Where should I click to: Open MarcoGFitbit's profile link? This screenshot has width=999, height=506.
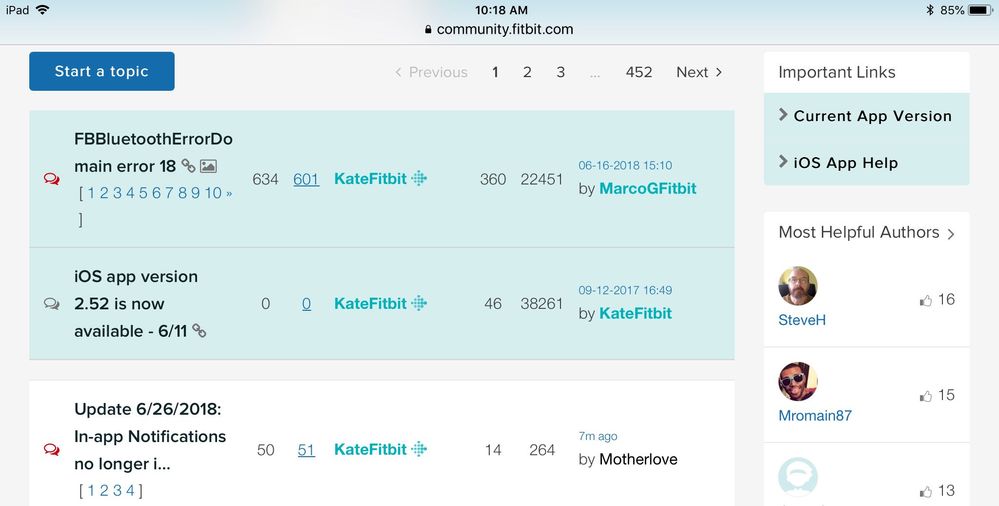[x=647, y=189]
